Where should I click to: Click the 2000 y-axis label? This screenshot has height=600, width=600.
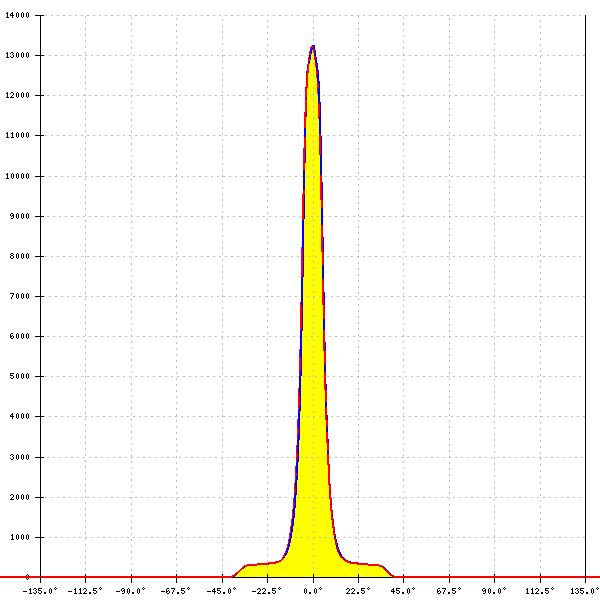tap(20, 497)
